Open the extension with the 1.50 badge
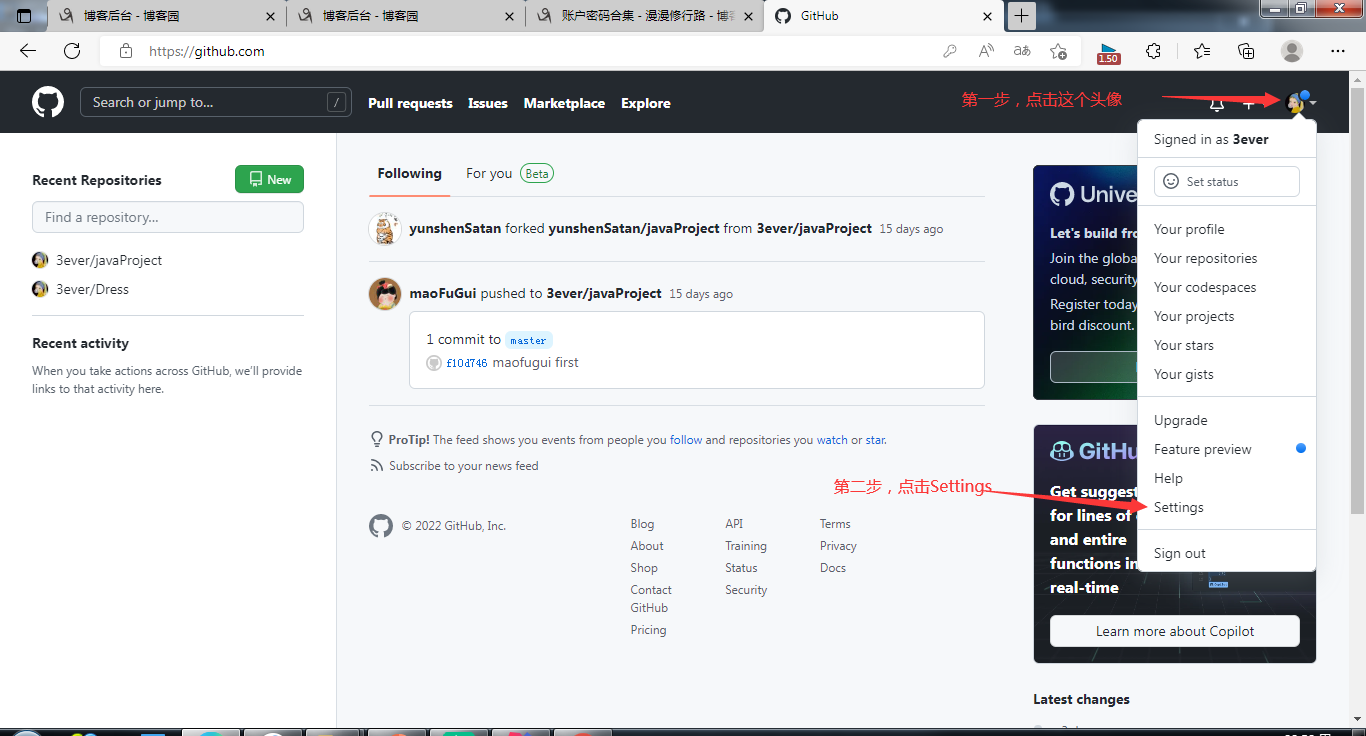This screenshot has height=736, width=1366. (1108, 53)
